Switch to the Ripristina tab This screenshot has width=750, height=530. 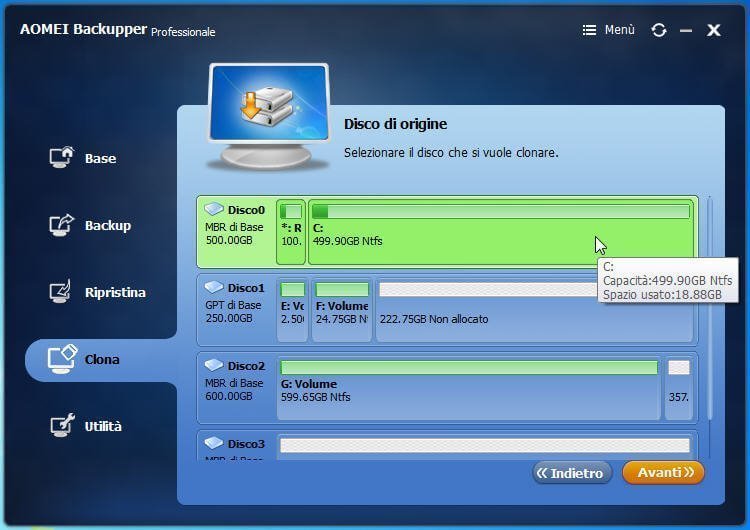[x=115, y=292]
